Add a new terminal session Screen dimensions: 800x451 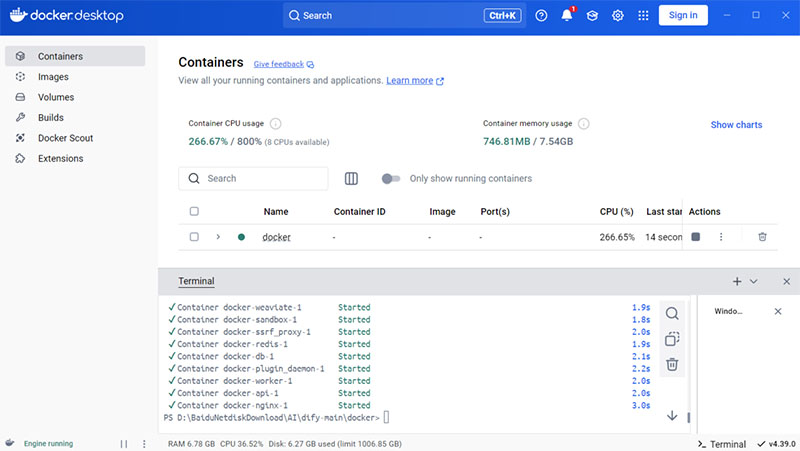pos(737,282)
